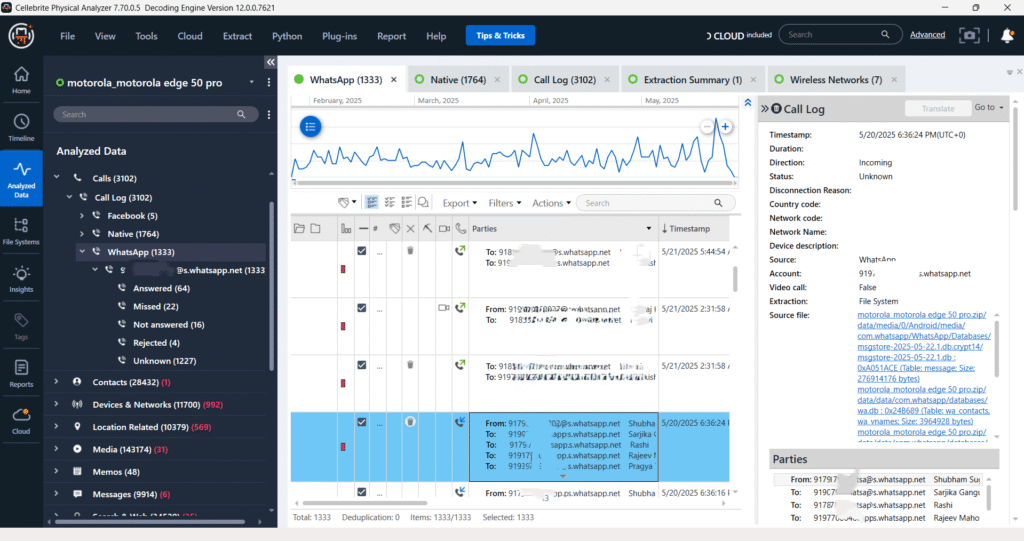Click the phone call type column header icon
Image resolution: width=1024 pixels, height=541 pixels.
point(461,229)
